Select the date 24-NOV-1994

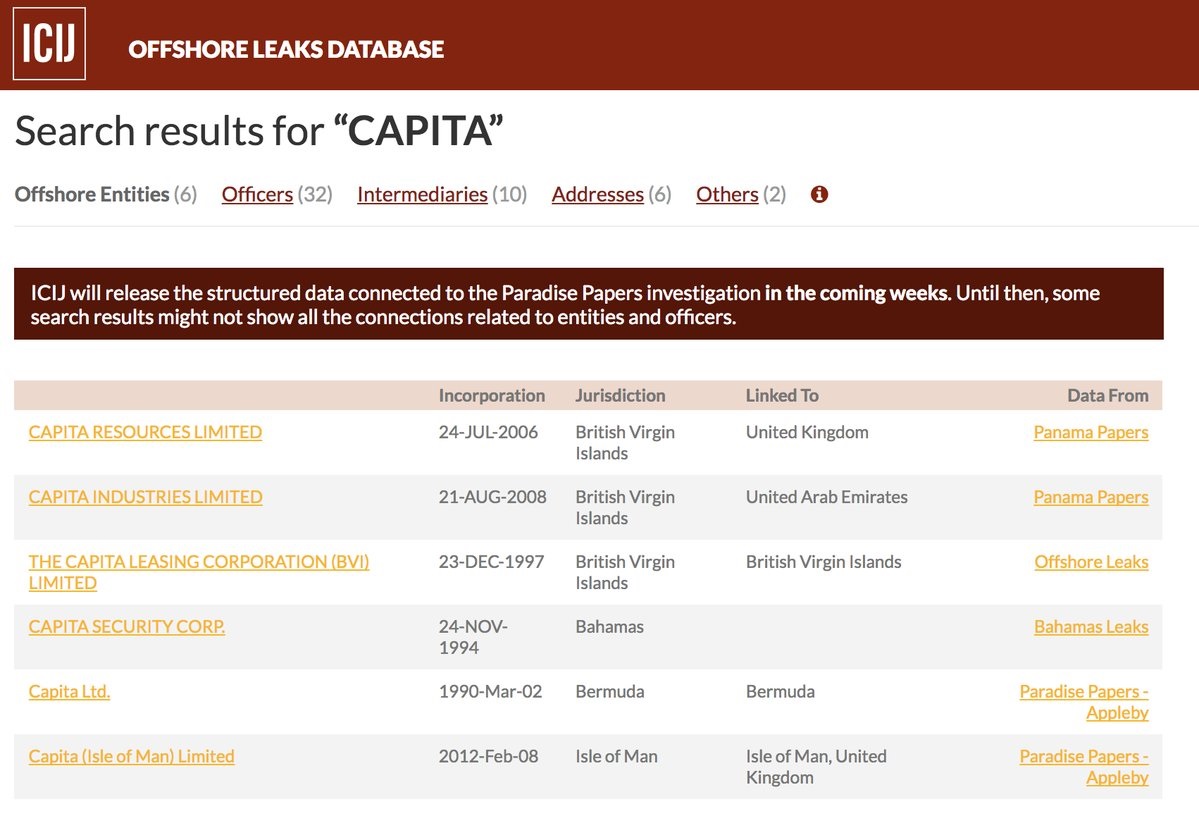click(x=473, y=637)
